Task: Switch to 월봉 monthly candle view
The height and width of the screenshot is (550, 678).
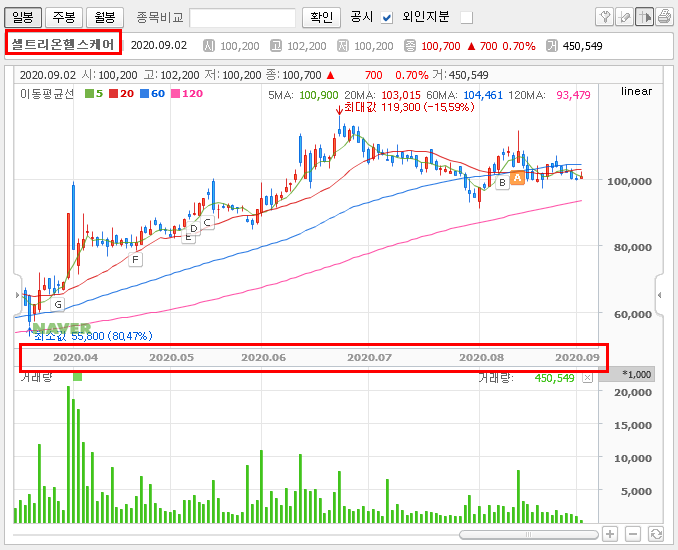Action: (105, 17)
